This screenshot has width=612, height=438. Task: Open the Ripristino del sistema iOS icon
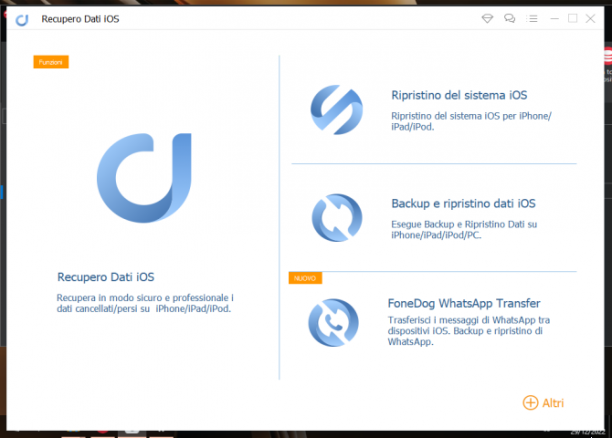[x=336, y=110]
